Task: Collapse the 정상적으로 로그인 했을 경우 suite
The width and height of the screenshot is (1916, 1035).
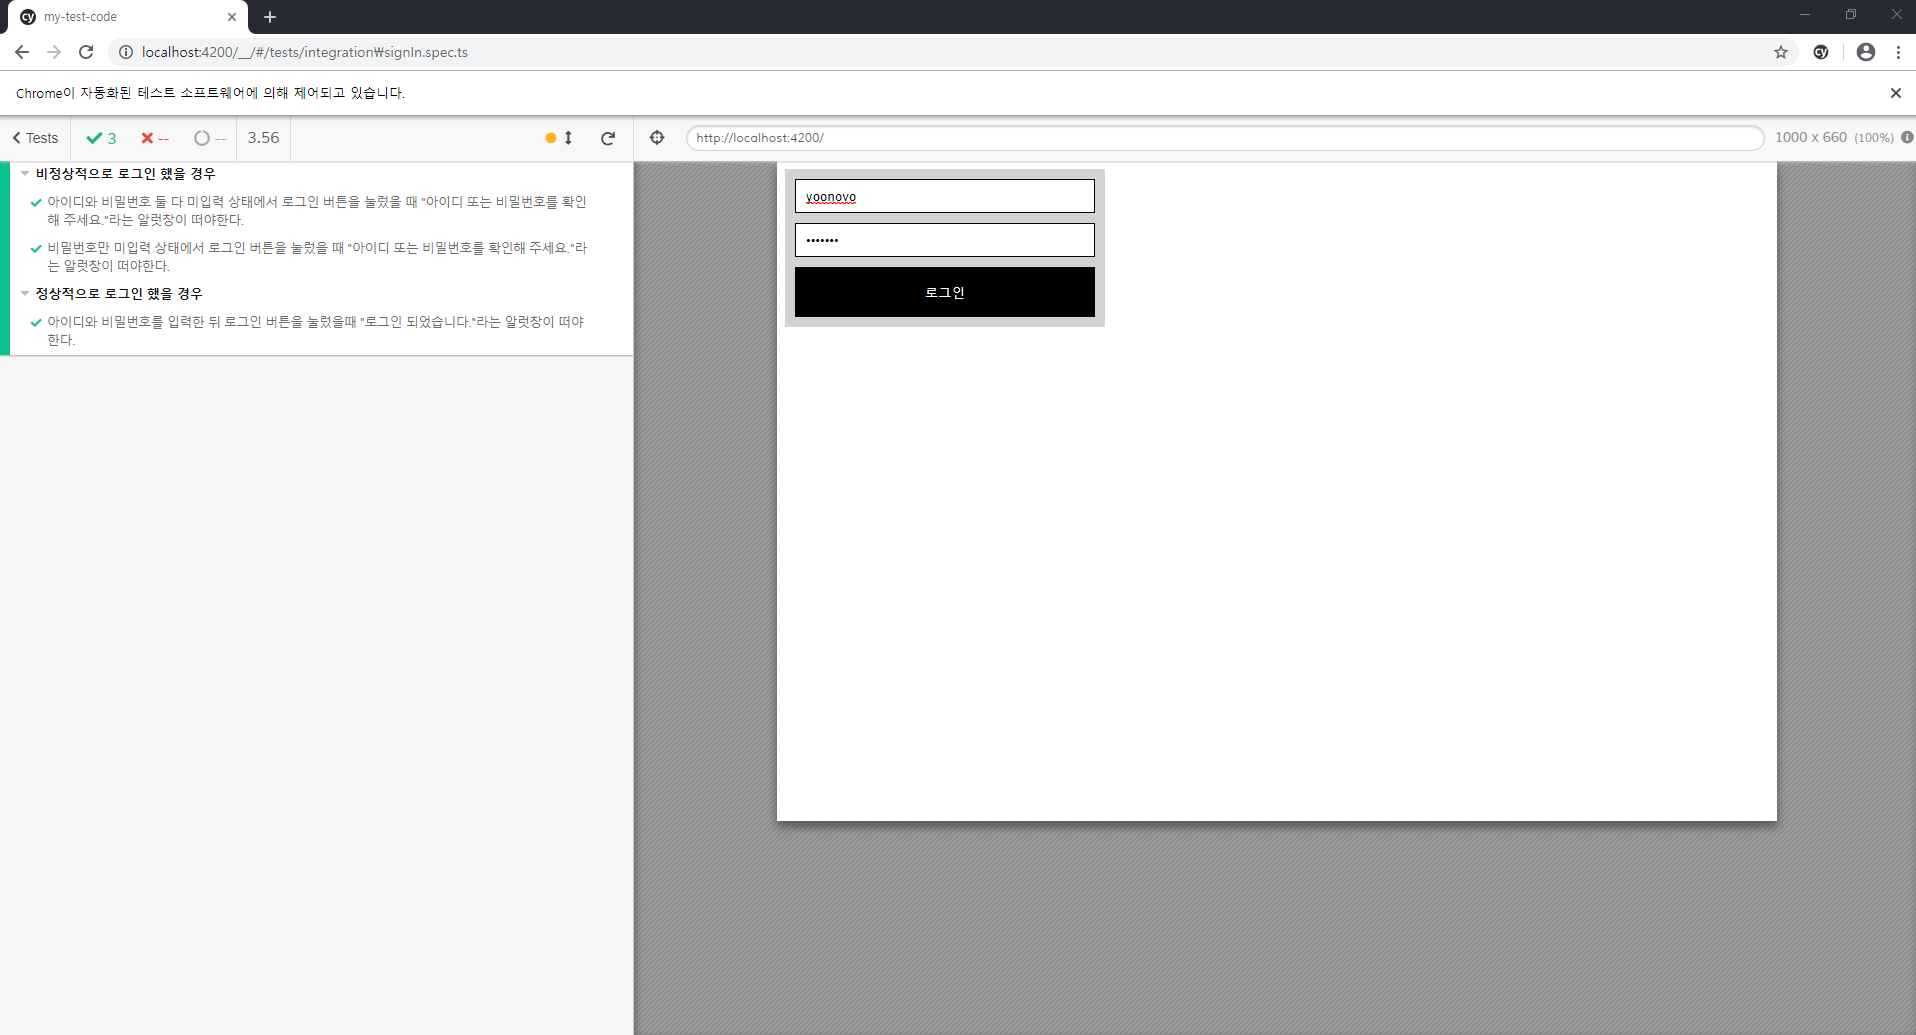Action: click(x=119, y=294)
